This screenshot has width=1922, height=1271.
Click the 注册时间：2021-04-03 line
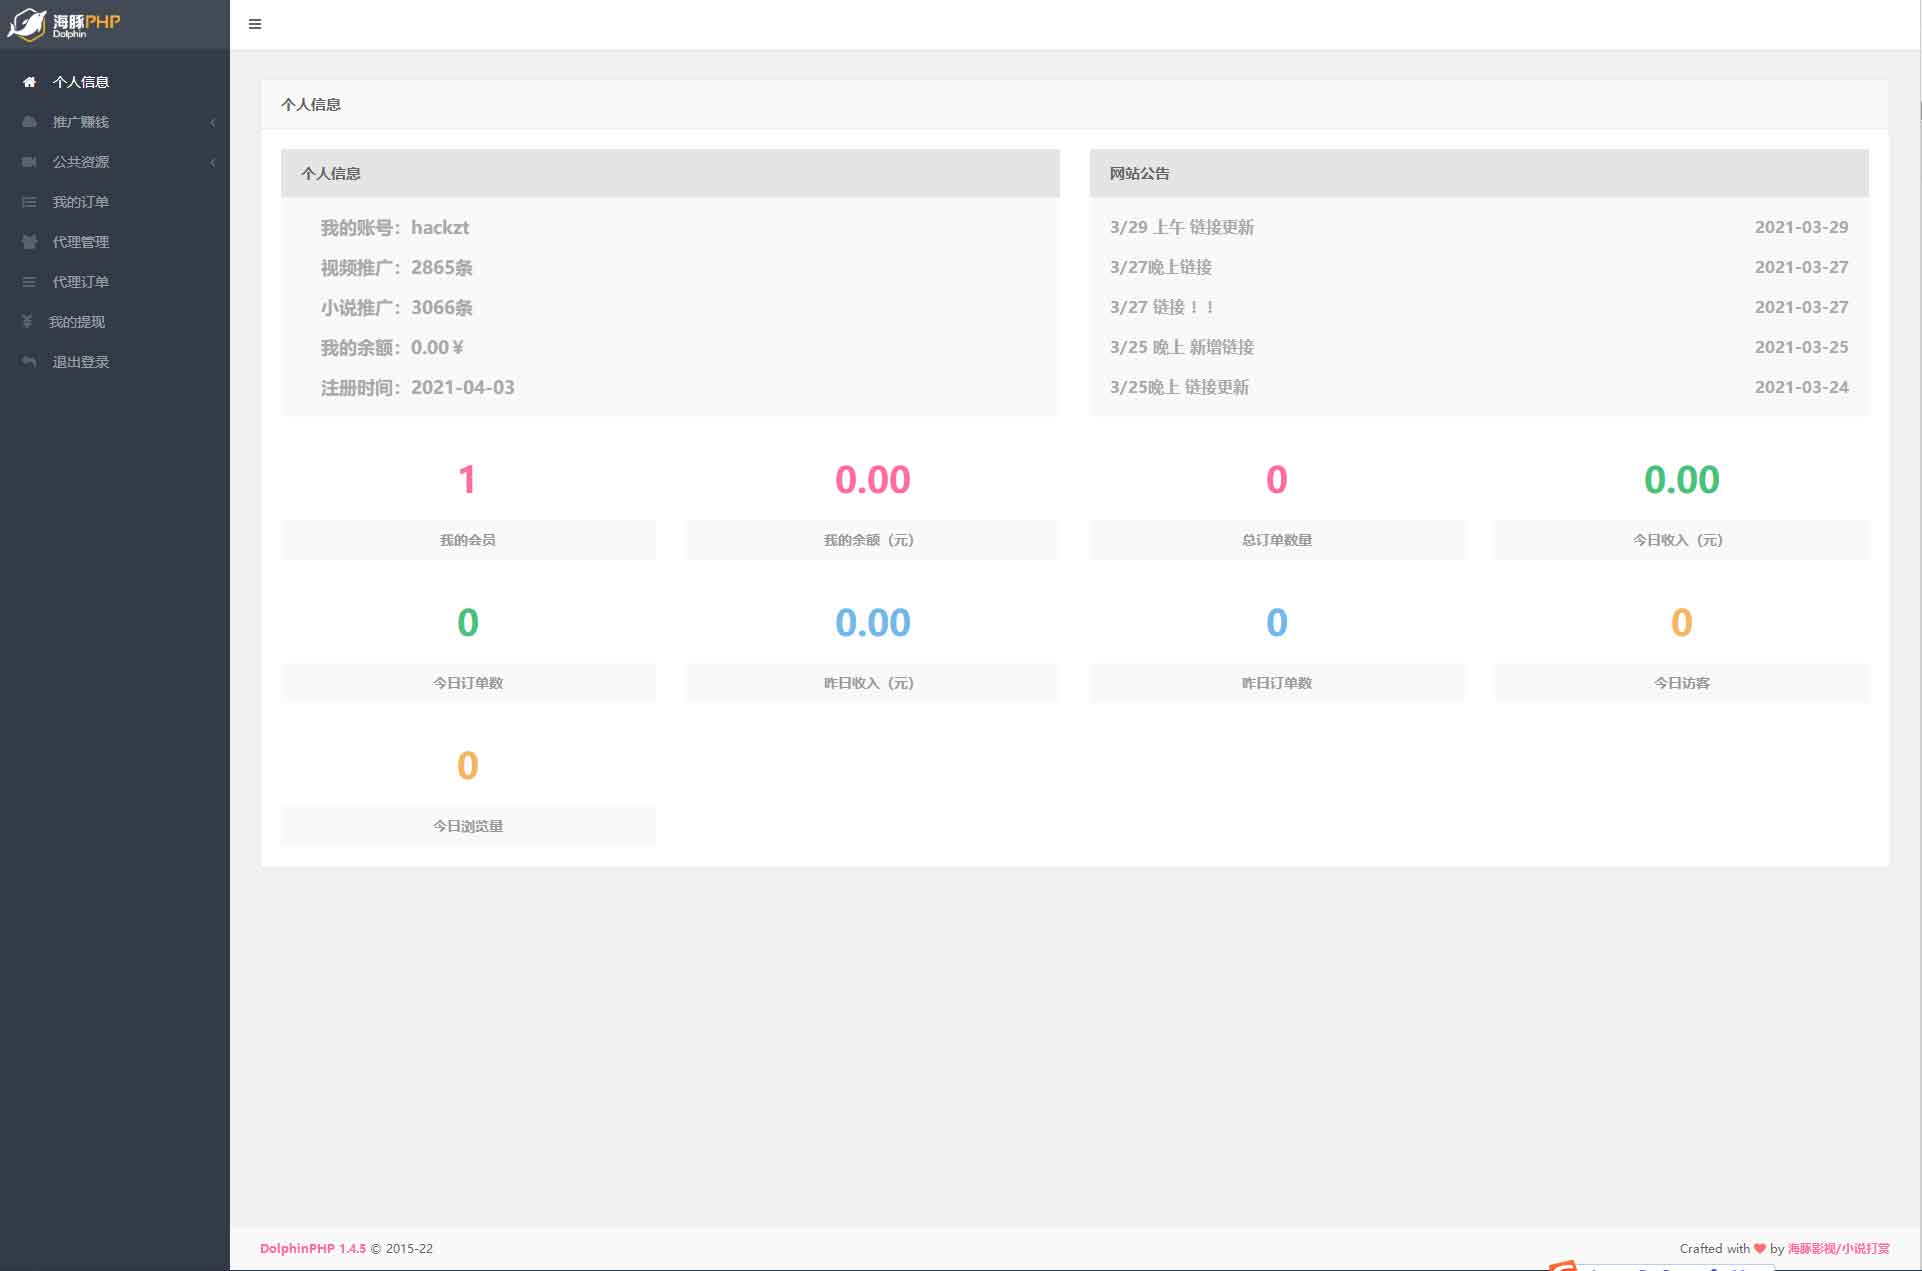tap(417, 387)
